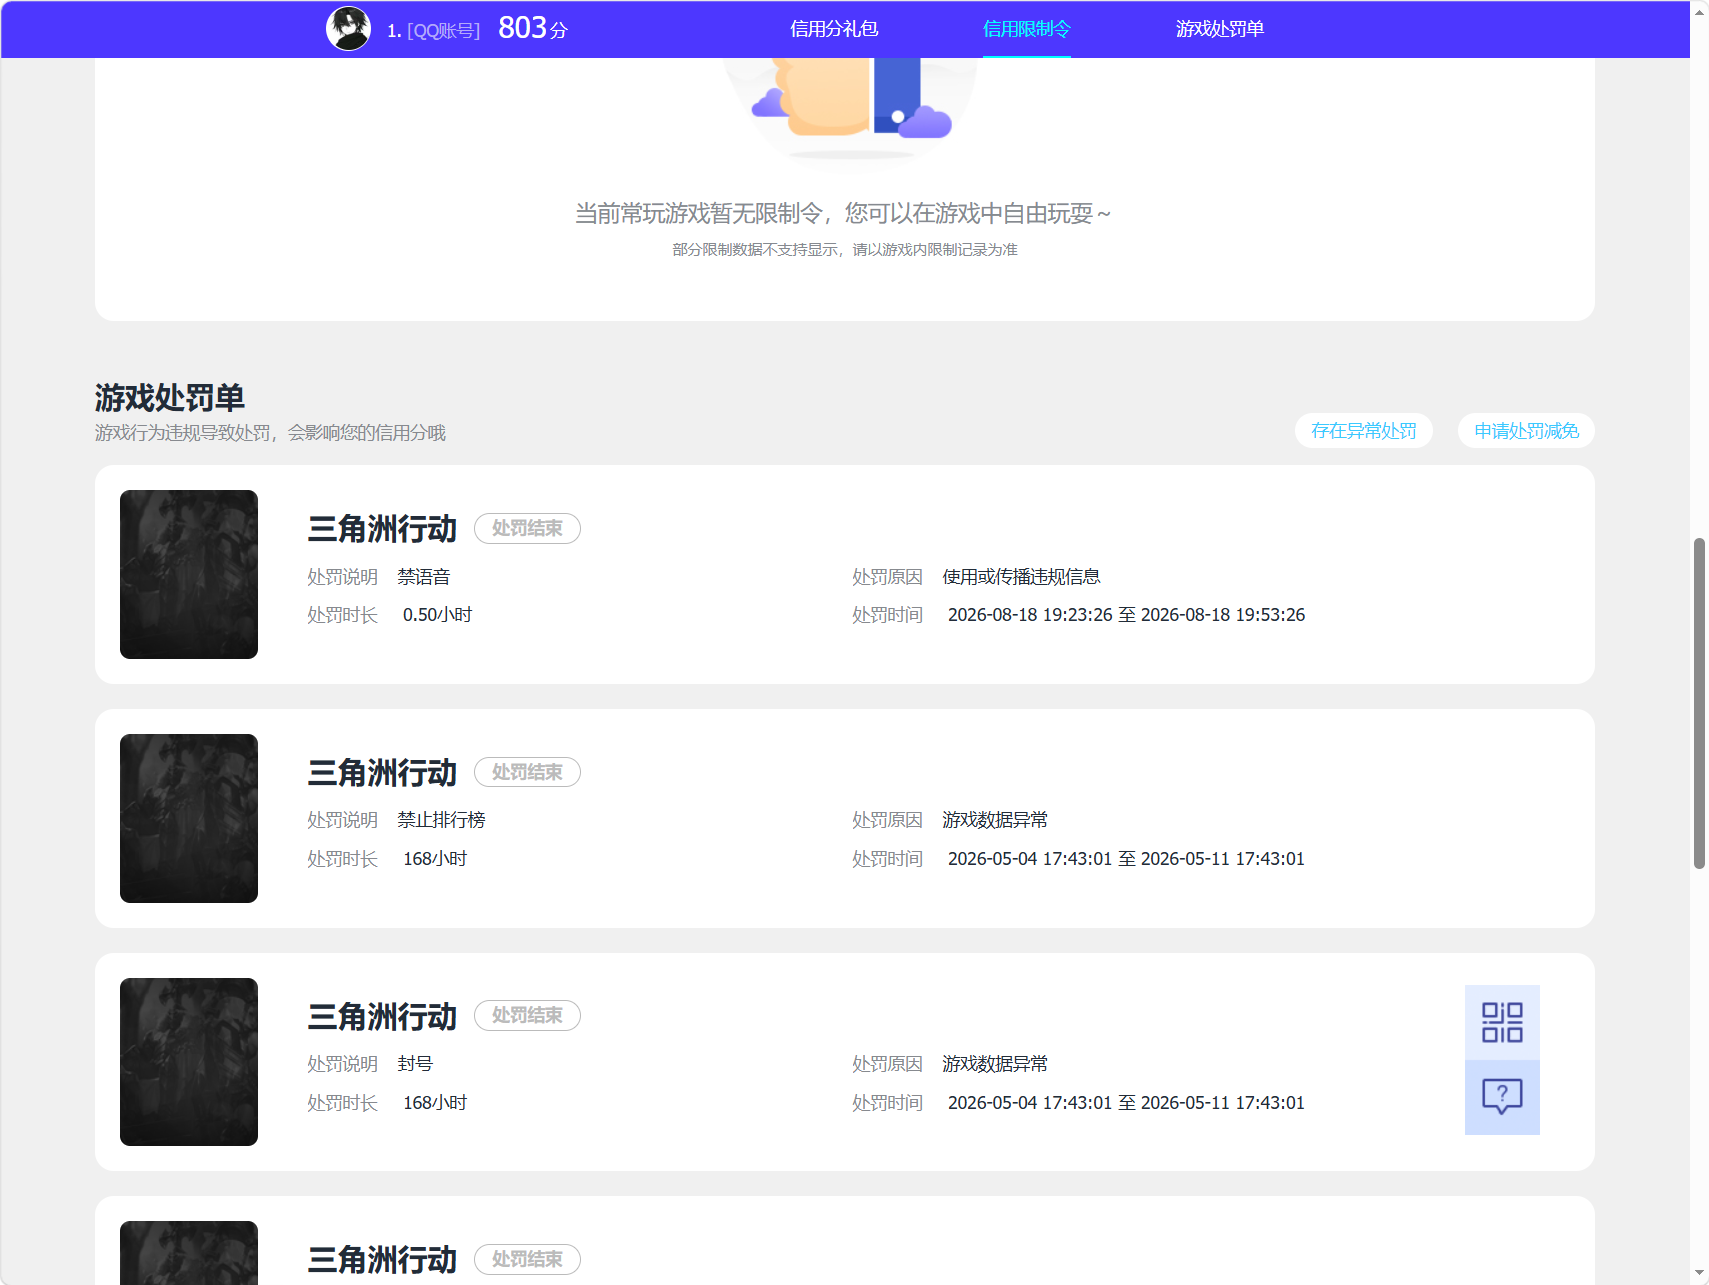This screenshot has height=1285, width=1709.
Task: Select the 信用限制令 tab
Action: 1026,29
